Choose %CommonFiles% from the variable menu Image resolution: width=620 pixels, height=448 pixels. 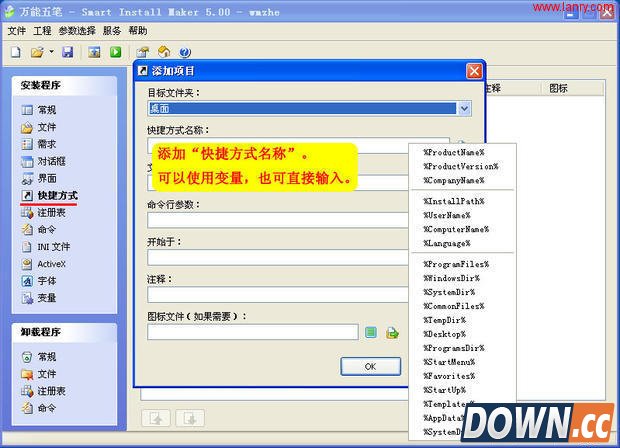pos(454,306)
